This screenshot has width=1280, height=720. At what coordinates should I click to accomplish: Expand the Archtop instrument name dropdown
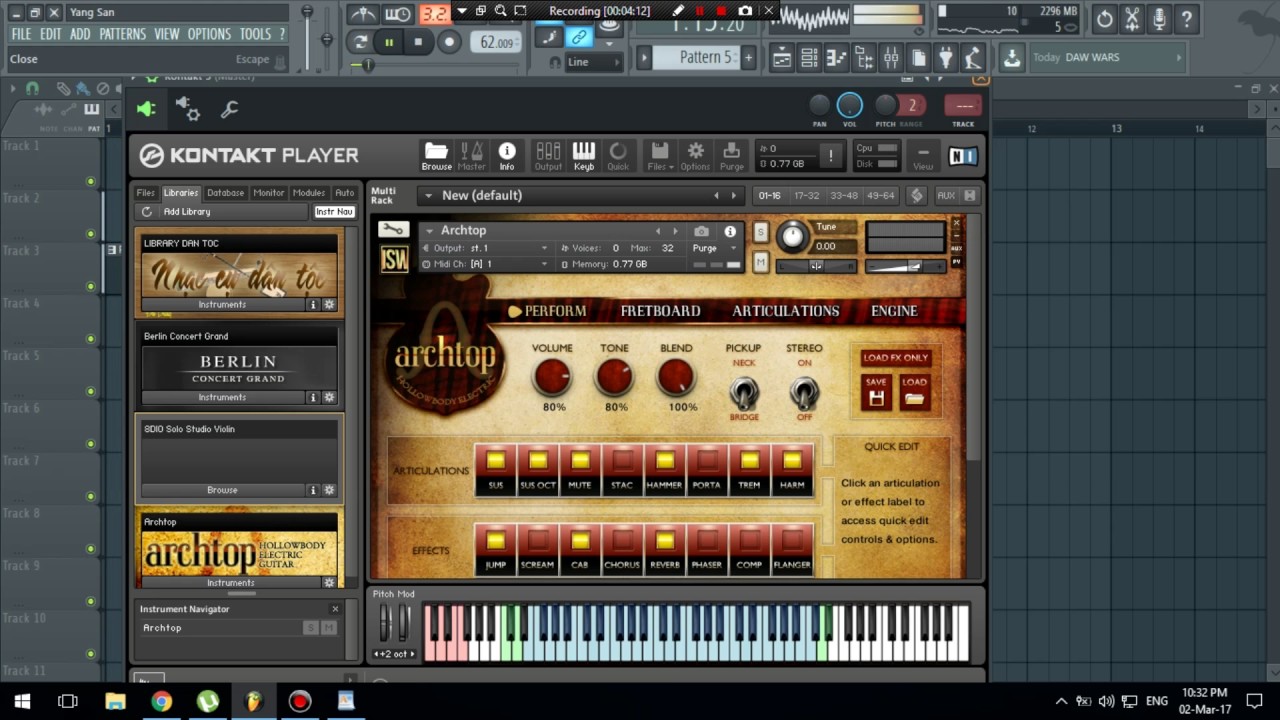pos(428,231)
